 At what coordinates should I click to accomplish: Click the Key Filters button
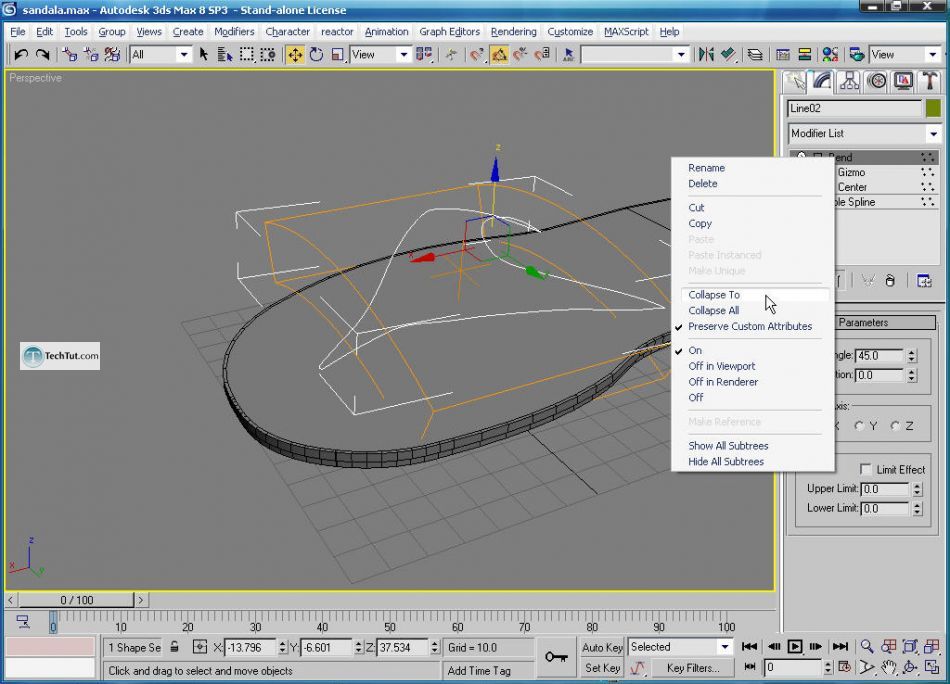pos(693,668)
